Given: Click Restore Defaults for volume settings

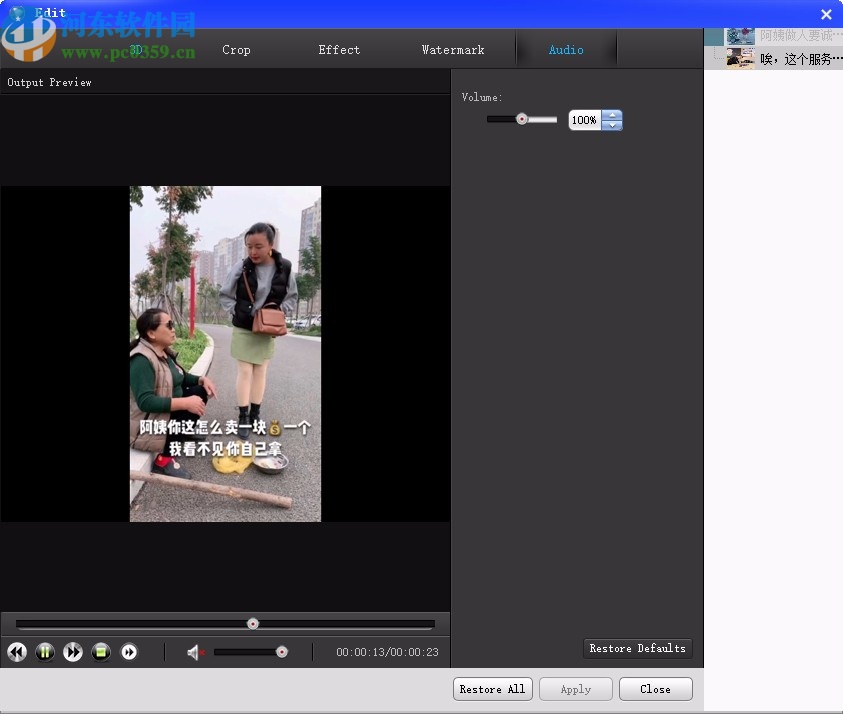Looking at the screenshot, I should click(x=637, y=648).
